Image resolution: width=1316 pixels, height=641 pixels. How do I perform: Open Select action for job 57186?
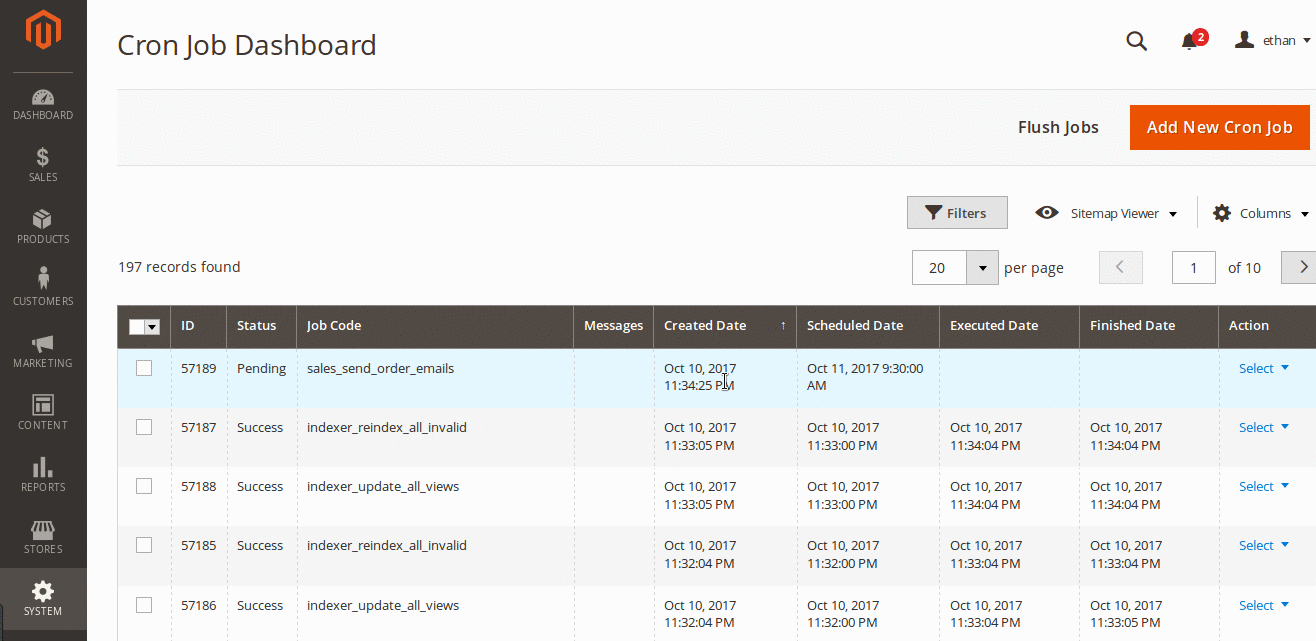tap(1264, 605)
